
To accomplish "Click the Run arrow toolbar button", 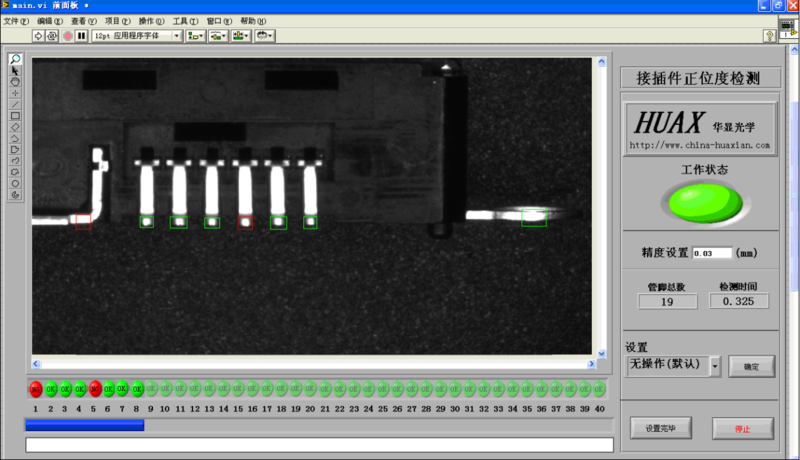I will pyautogui.click(x=39, y=36).
